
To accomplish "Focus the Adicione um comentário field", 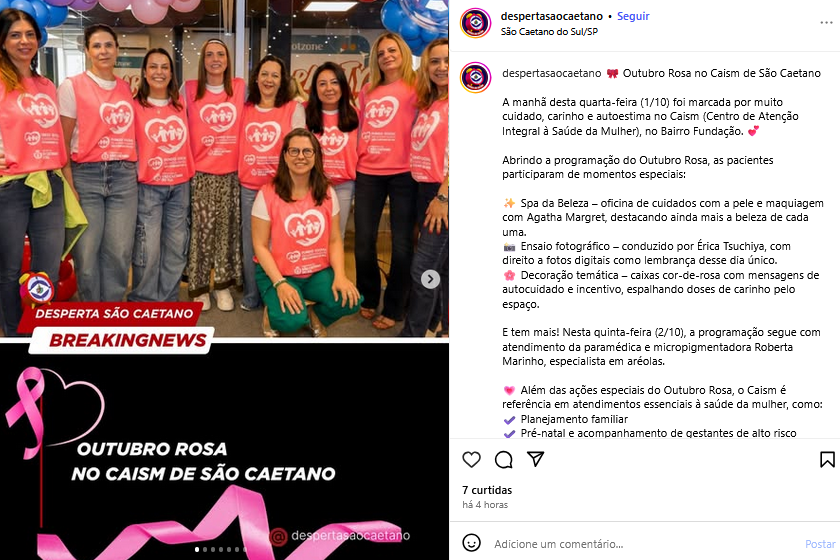I will click(643, 544).
